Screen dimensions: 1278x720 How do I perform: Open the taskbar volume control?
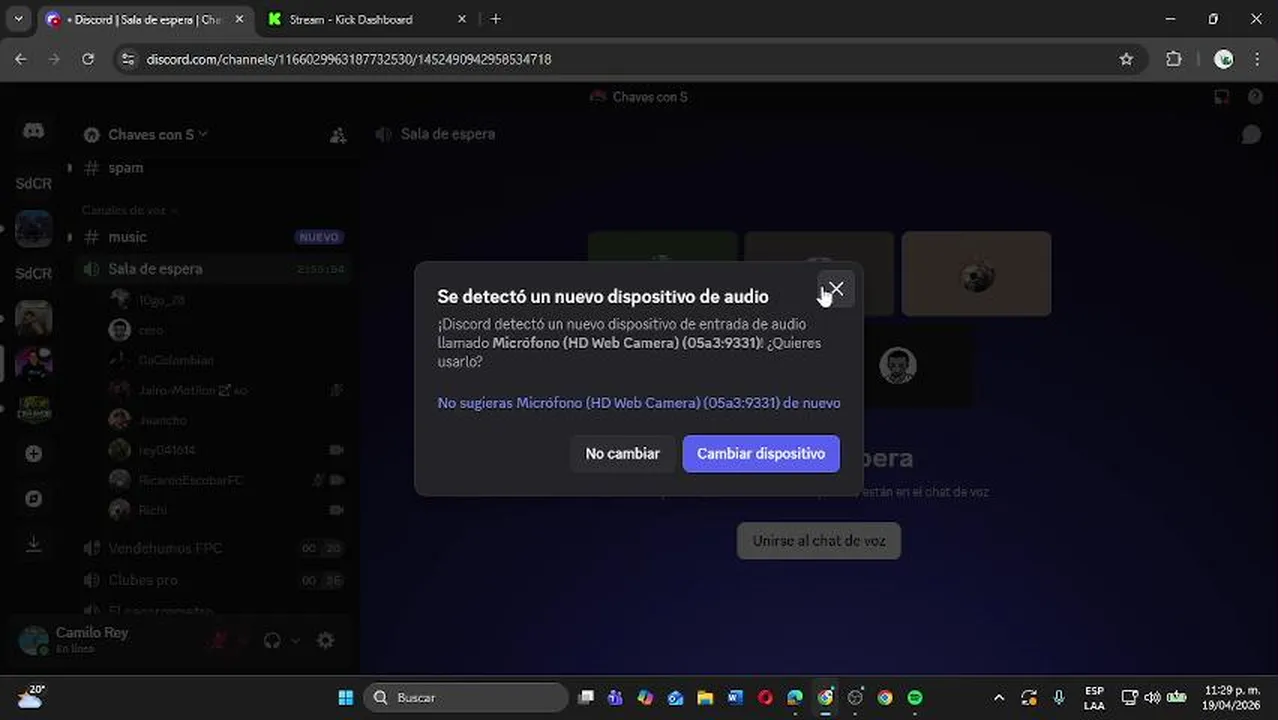pyautogui.click(x=1152, y=697)
